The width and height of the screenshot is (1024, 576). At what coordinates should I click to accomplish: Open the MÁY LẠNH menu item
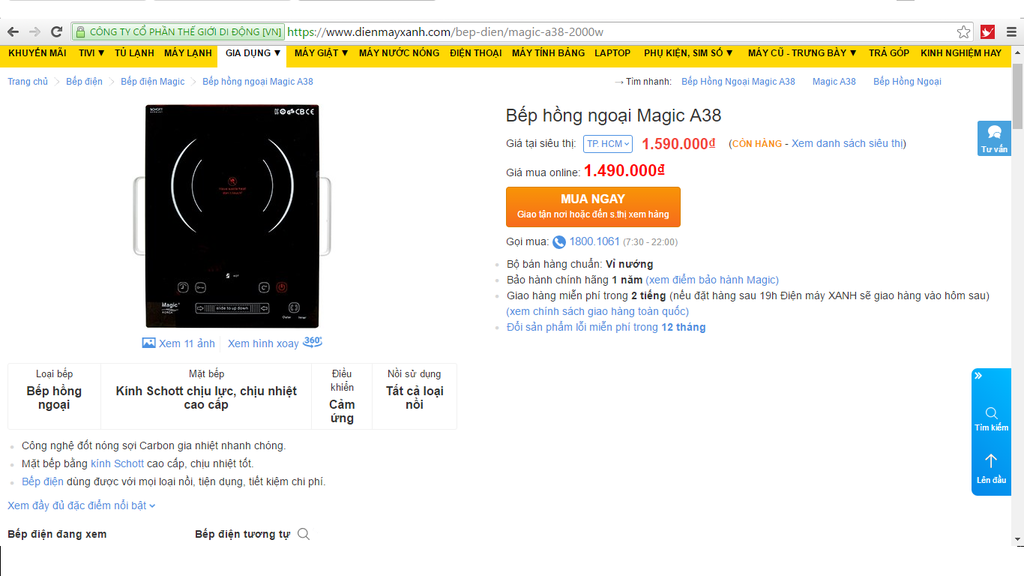tap(188, 53)
